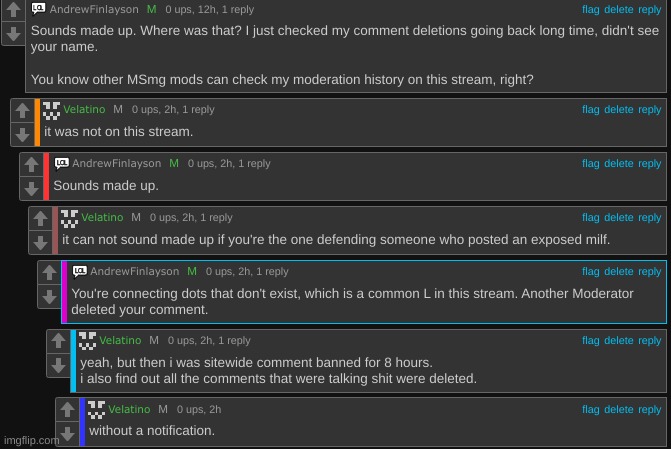Delete the "it was not on this stream" comment
The height and width of the screenshot is (449, 671).
coord(619,110)
